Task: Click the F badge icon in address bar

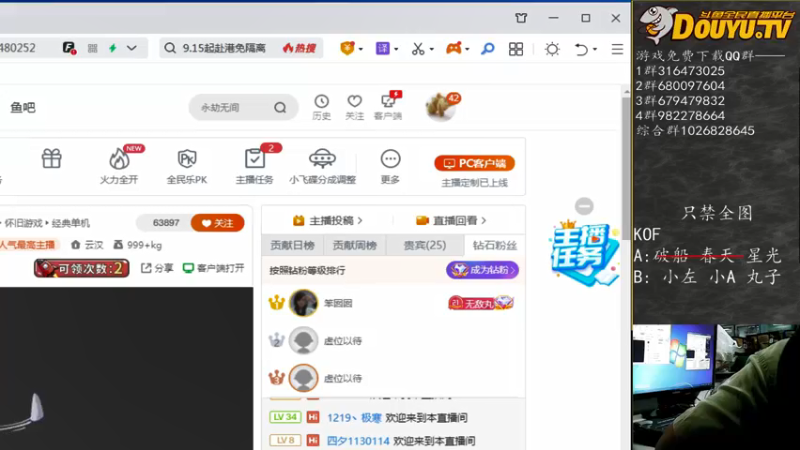Action: coord(69,48)
